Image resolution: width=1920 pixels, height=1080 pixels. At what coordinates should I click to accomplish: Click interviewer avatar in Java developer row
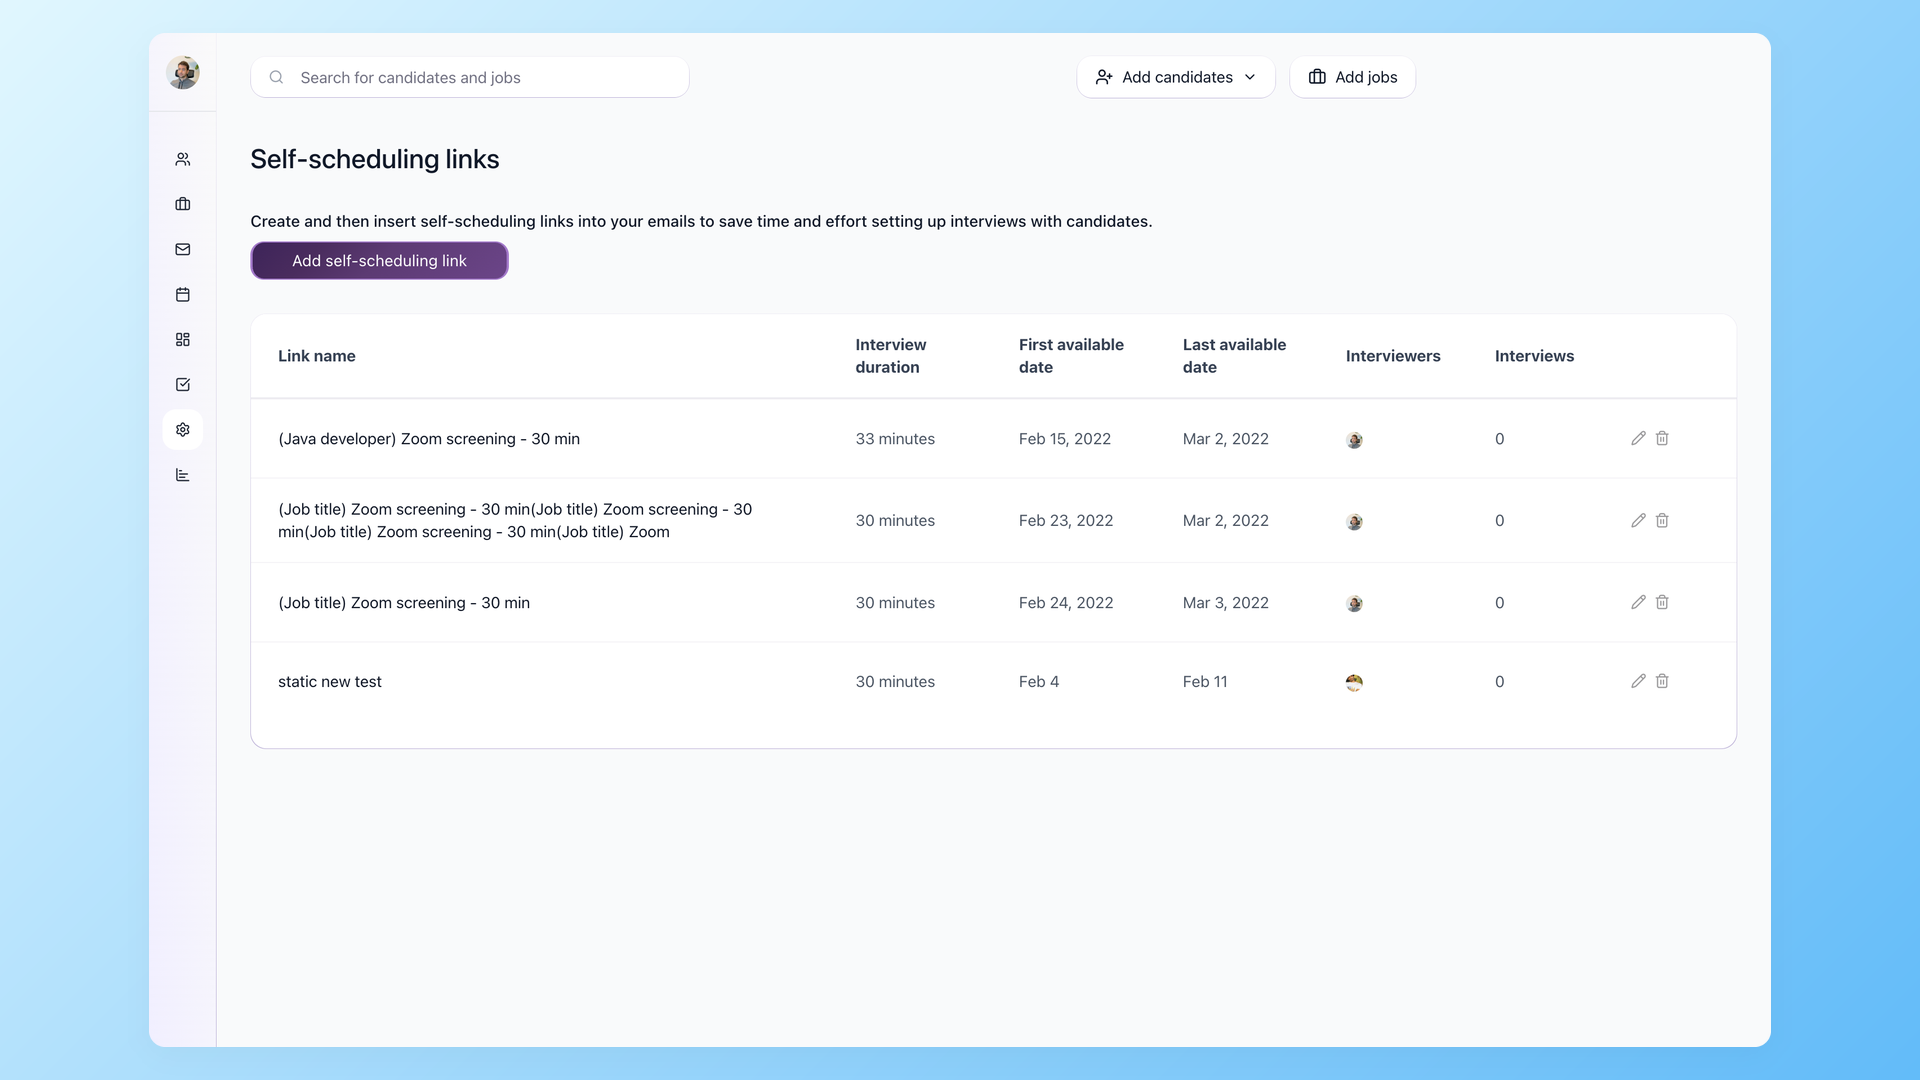point(1354,440)
